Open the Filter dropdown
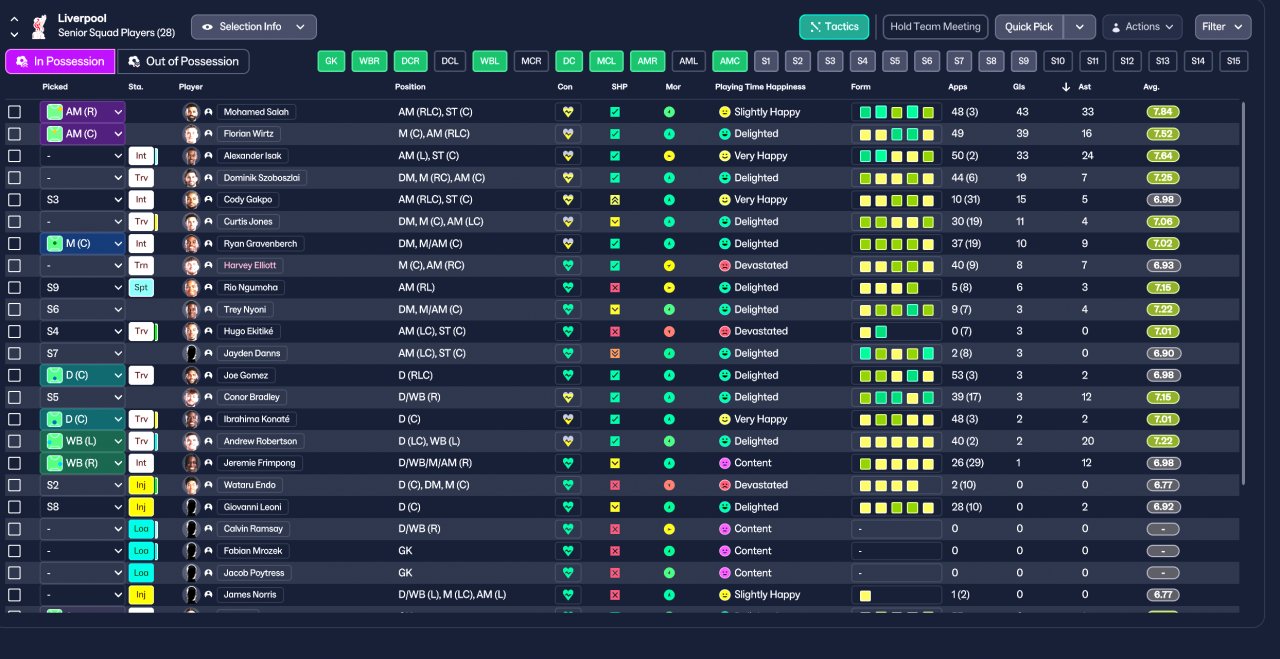 1222,27
